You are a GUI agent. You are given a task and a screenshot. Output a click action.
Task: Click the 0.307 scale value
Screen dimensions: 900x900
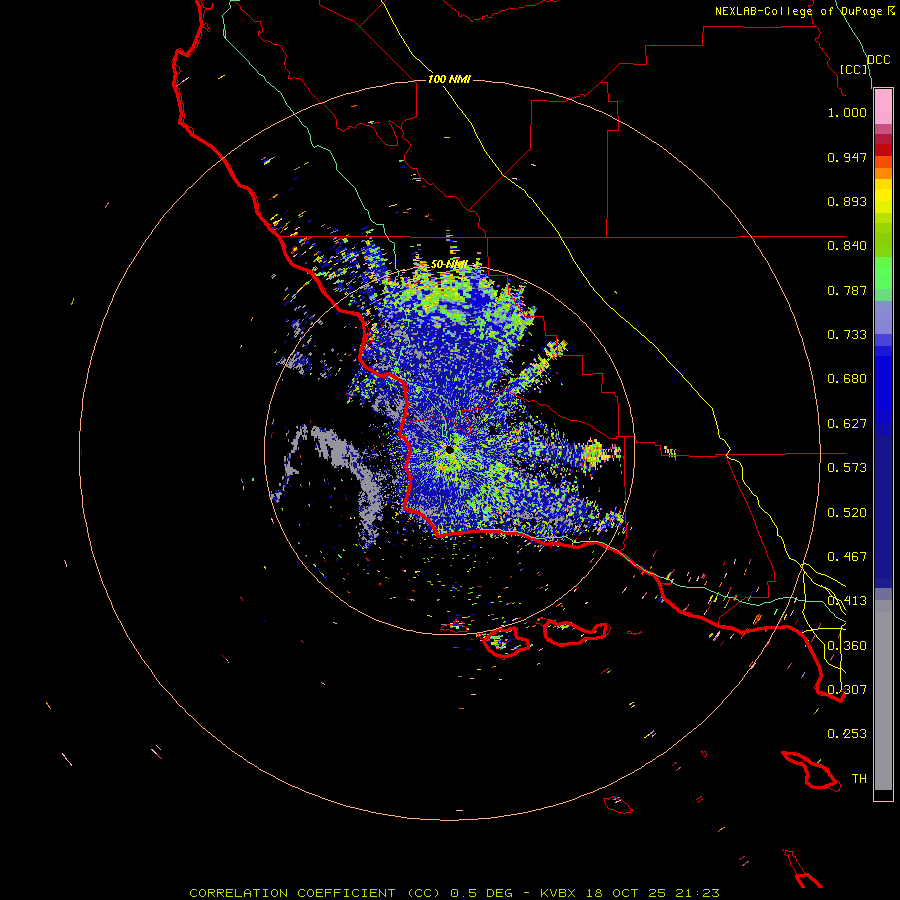(847, 690)
